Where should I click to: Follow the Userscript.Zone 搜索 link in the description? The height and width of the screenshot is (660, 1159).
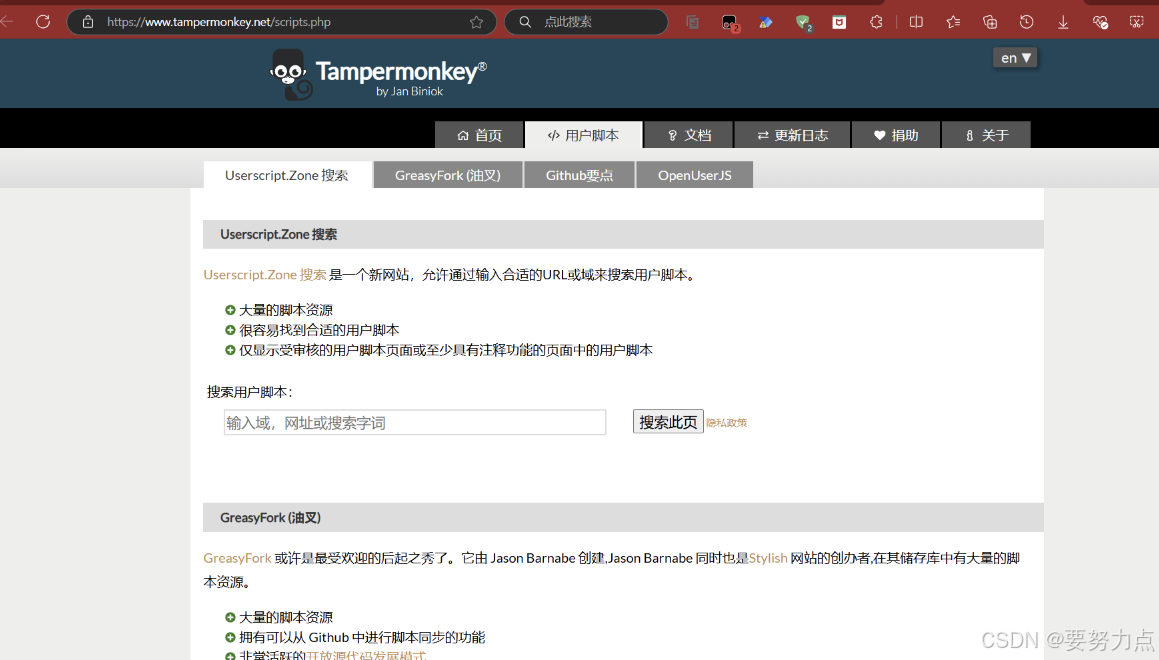pyautogui.click(x=265, y=275)
